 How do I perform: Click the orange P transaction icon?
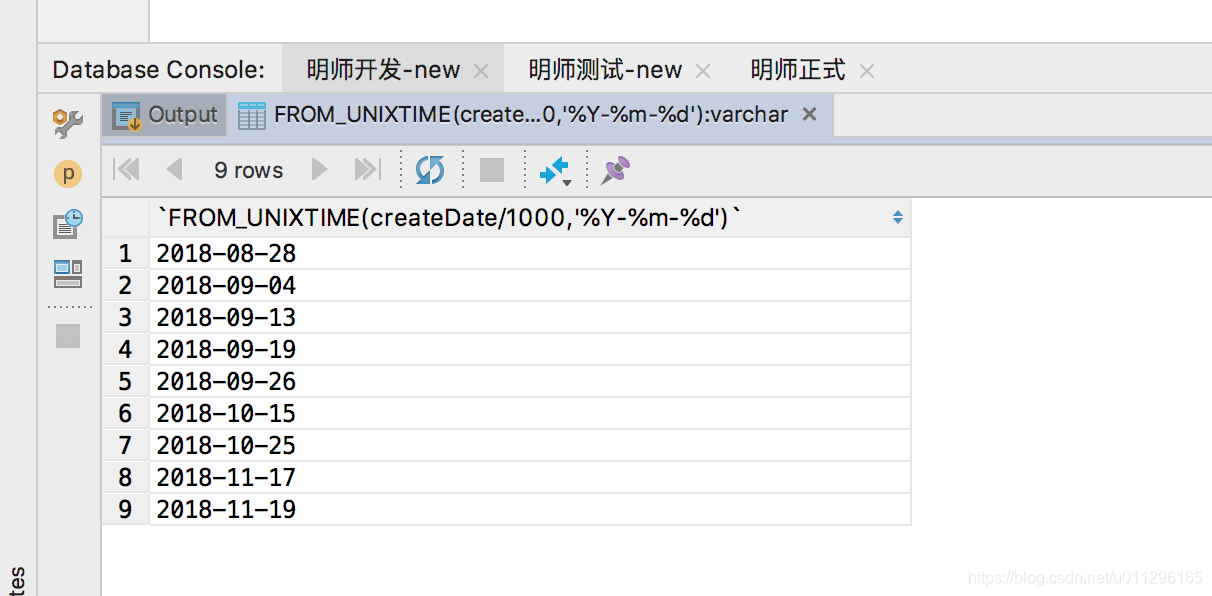point(68,174)
